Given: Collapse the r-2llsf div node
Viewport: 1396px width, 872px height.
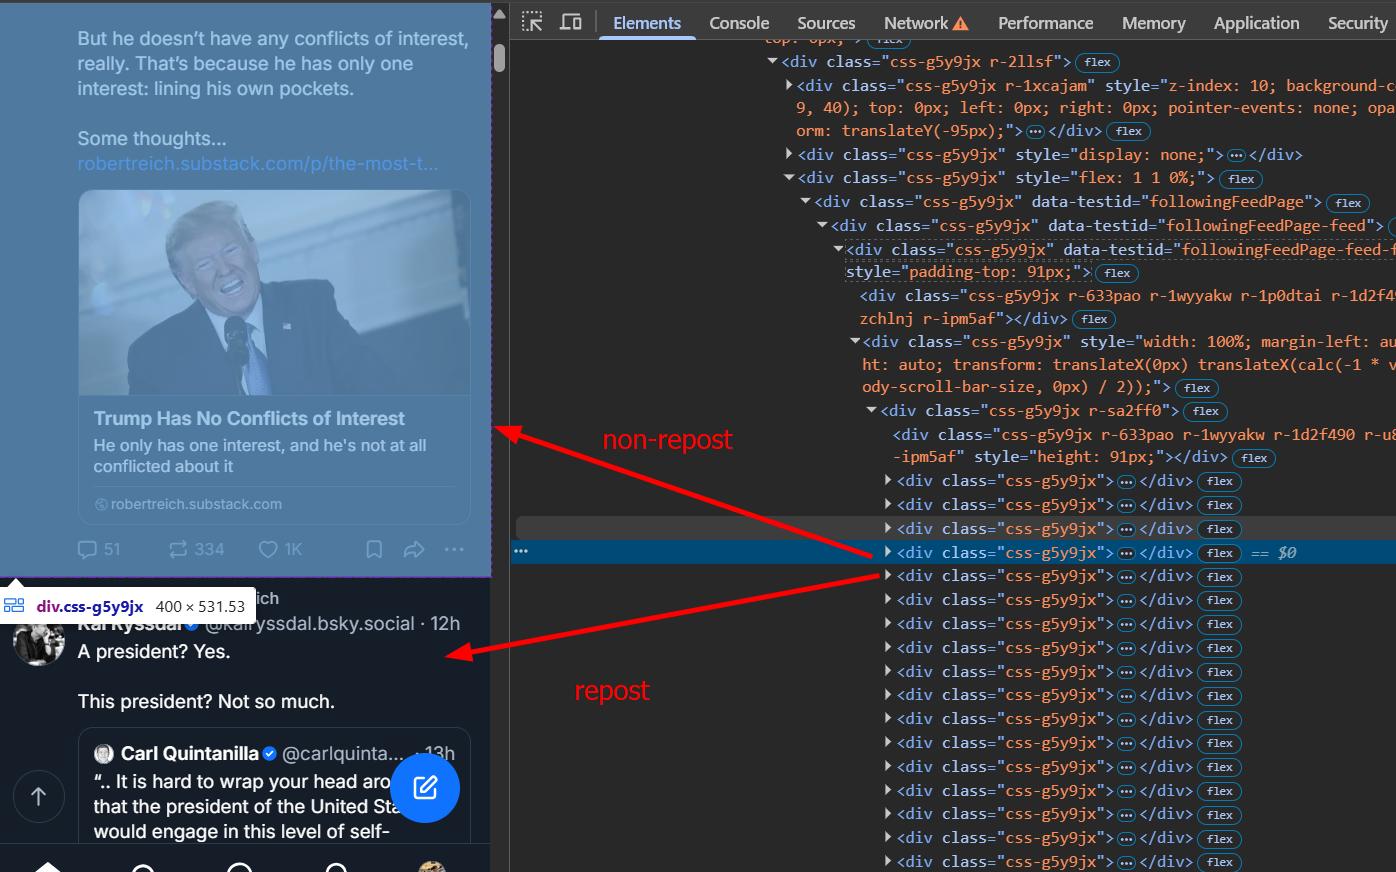Looking at the screenshot, I should 773,61.
